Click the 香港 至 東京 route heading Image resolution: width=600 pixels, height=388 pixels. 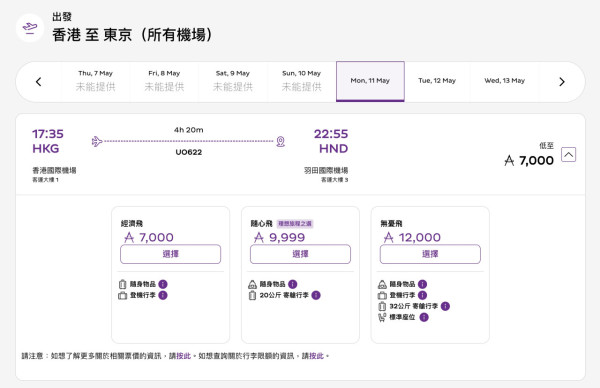132,35
